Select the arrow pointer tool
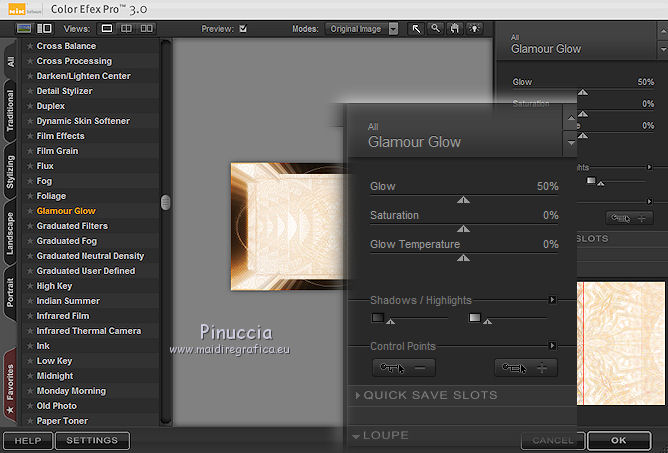Screen dimensions: 668x453 [416, 29]
